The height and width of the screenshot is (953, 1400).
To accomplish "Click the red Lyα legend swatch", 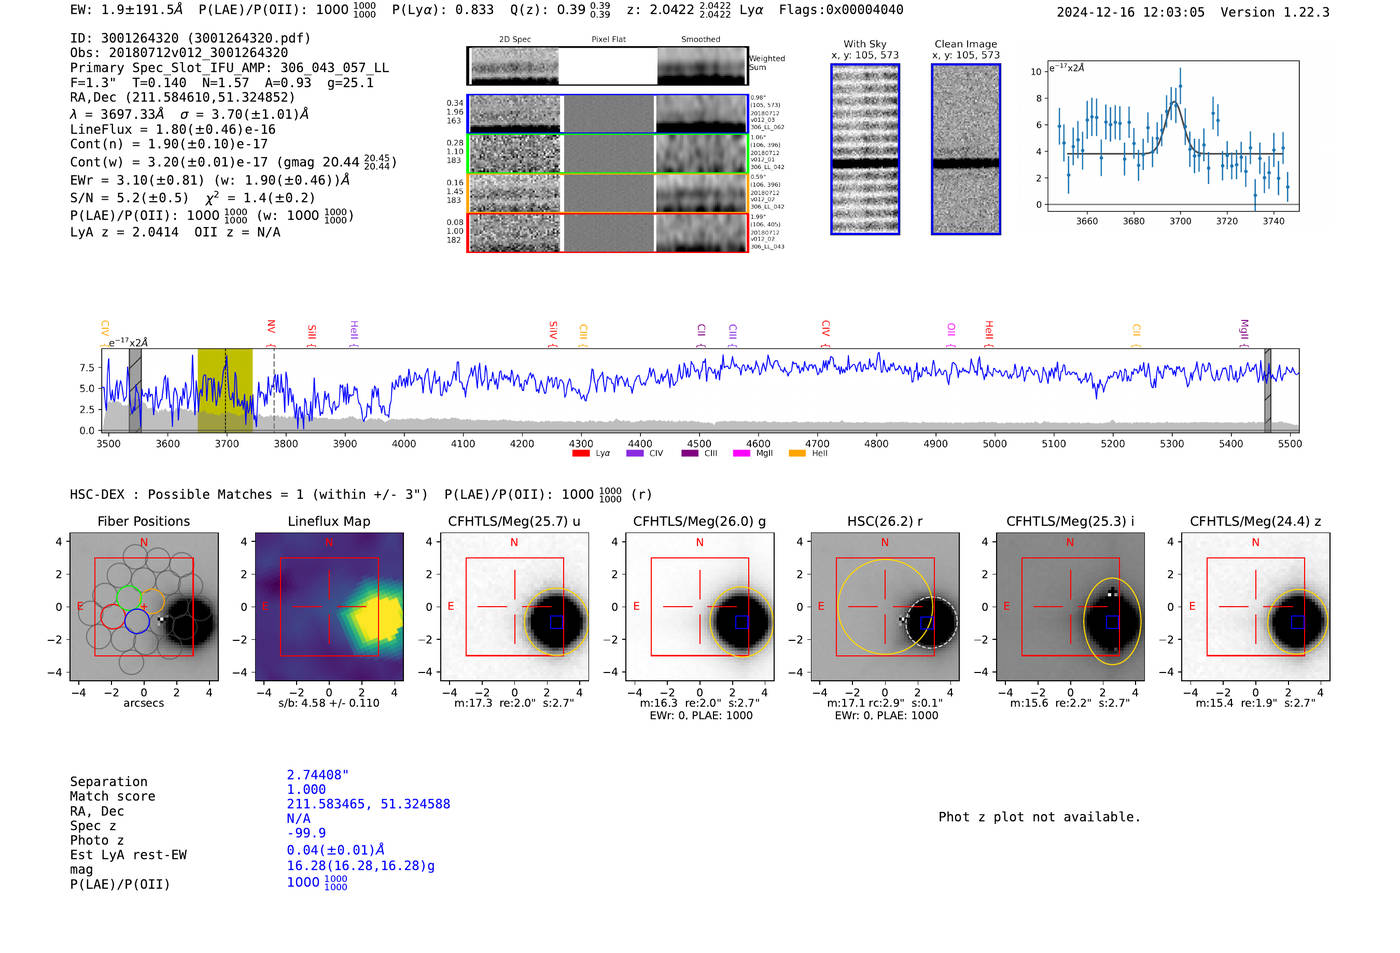I will coord(580,453).
